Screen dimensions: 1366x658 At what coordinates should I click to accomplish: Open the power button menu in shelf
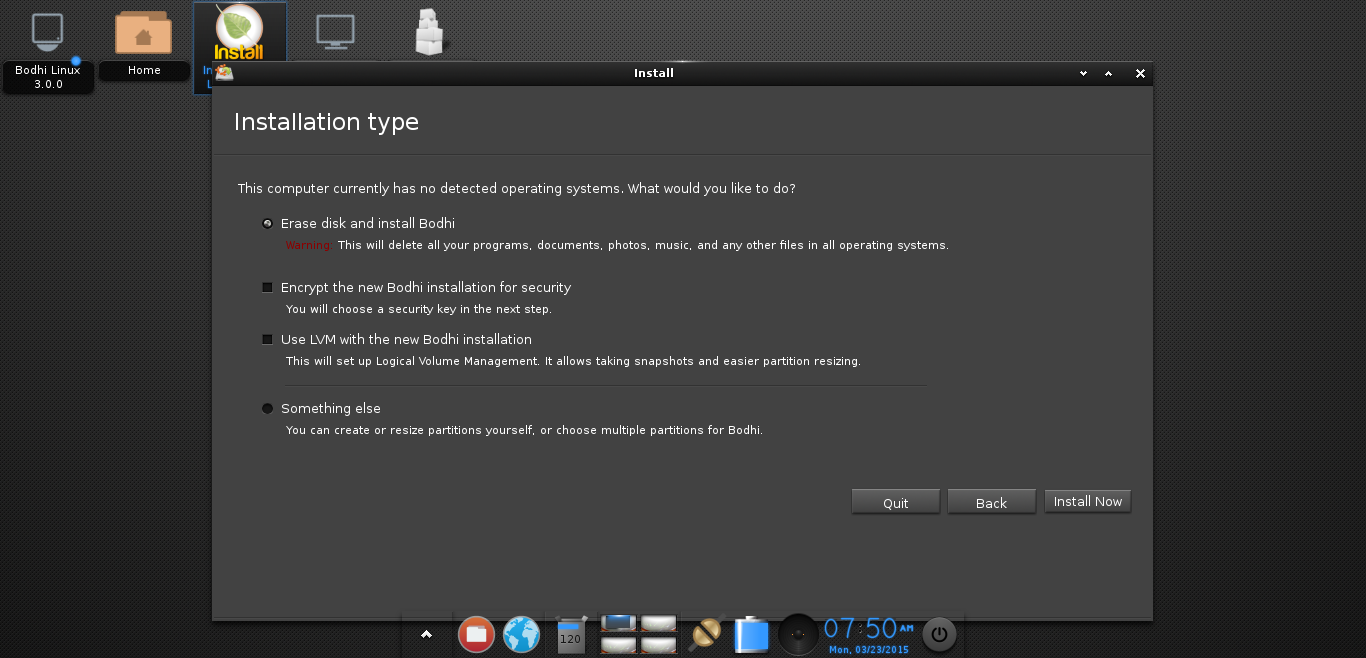(x=939, y=634)
